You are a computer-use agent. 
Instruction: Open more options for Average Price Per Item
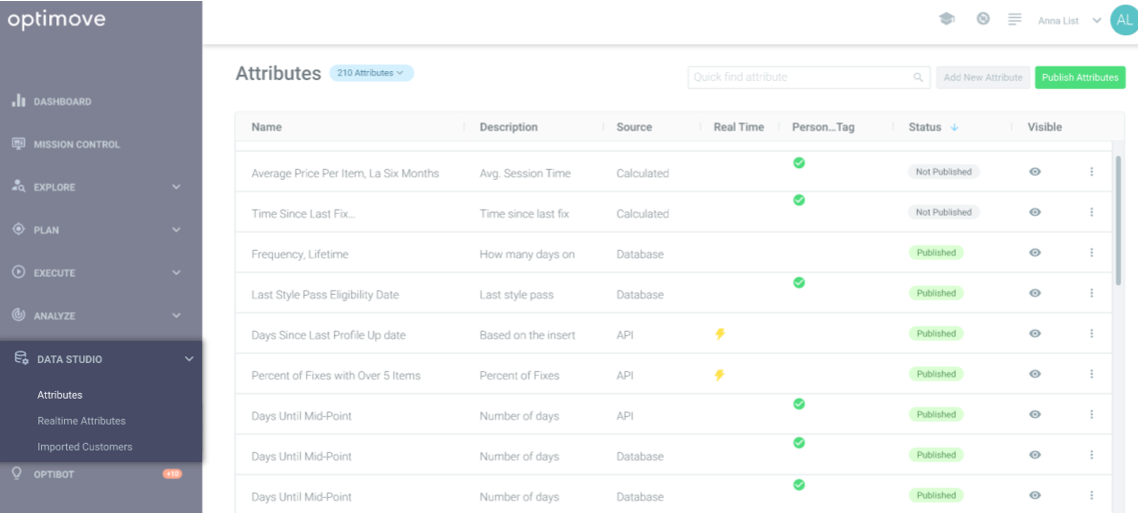(1091, 172)
